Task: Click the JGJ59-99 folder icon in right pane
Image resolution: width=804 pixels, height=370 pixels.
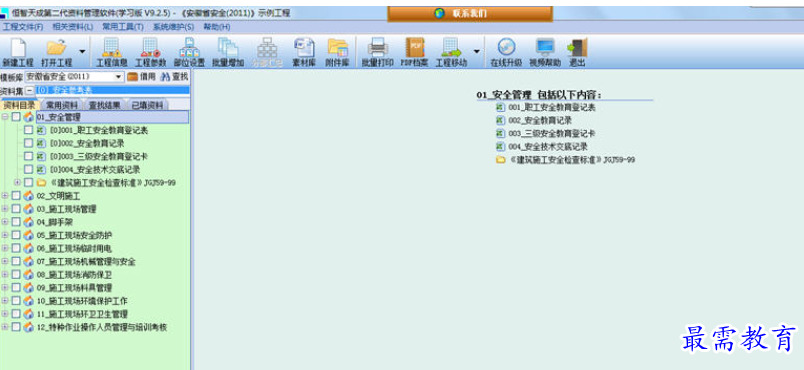Action: (x=500, y=160)
